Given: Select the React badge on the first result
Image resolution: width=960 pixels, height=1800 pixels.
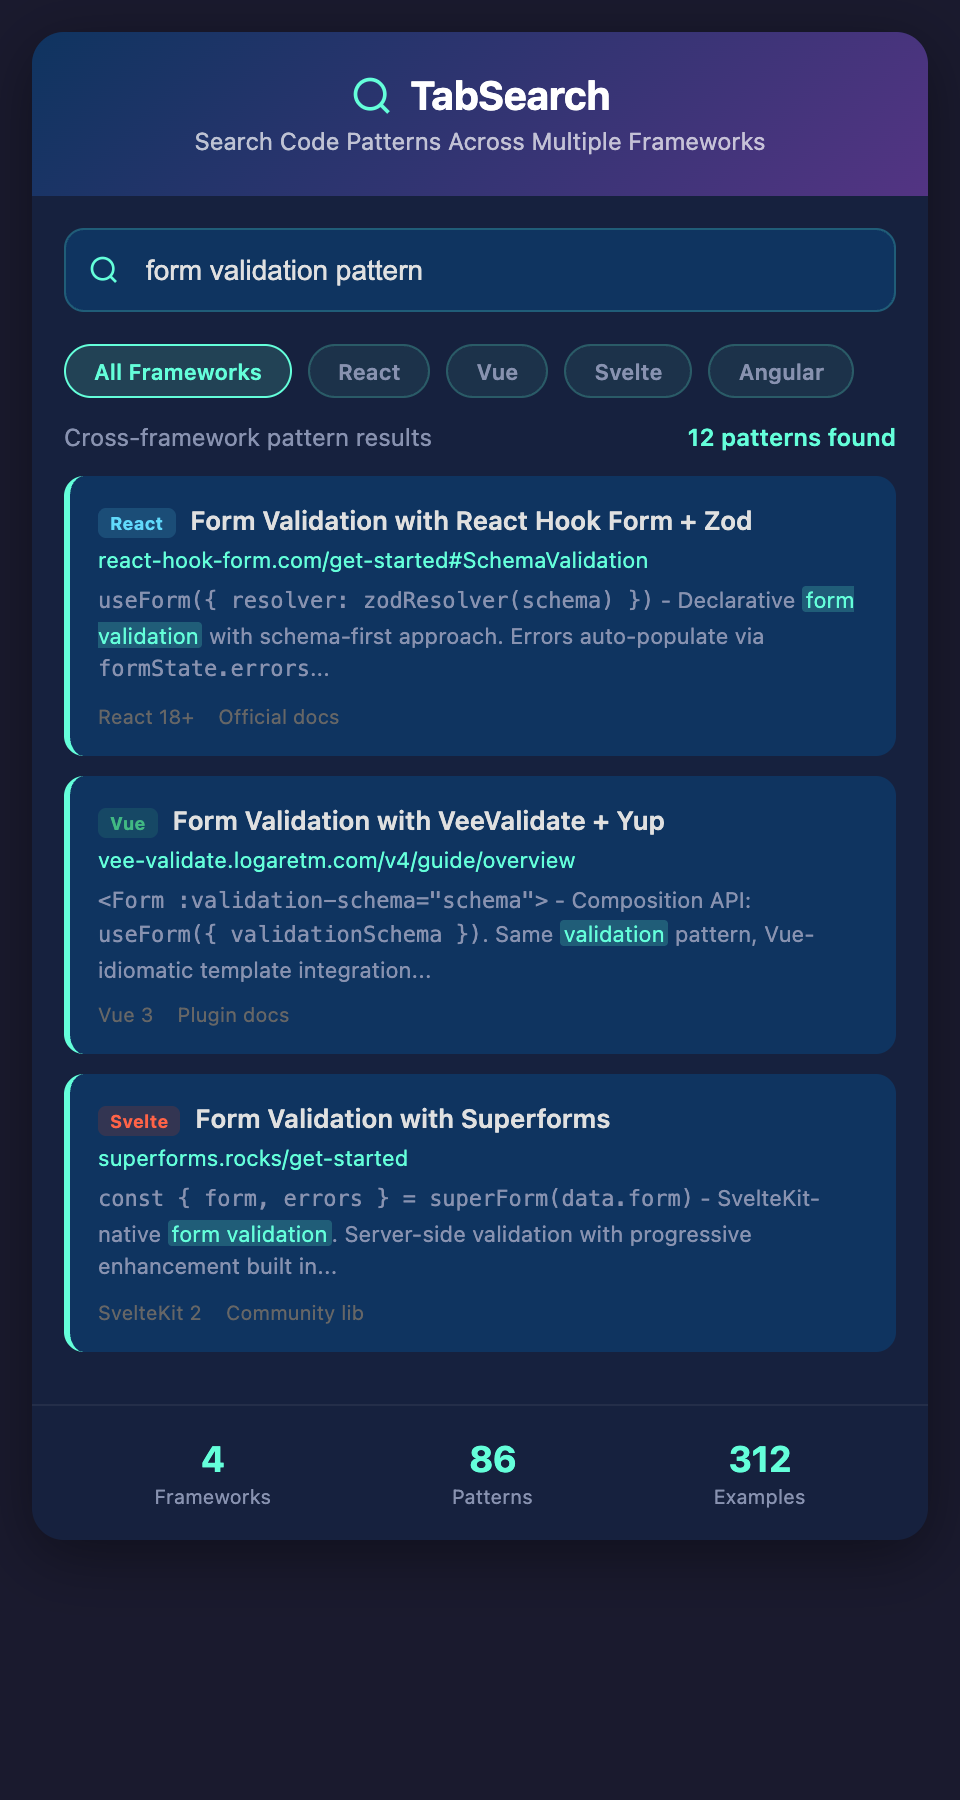Looking at the screenshot, I should pyautogui.click(x=136, y=523).
